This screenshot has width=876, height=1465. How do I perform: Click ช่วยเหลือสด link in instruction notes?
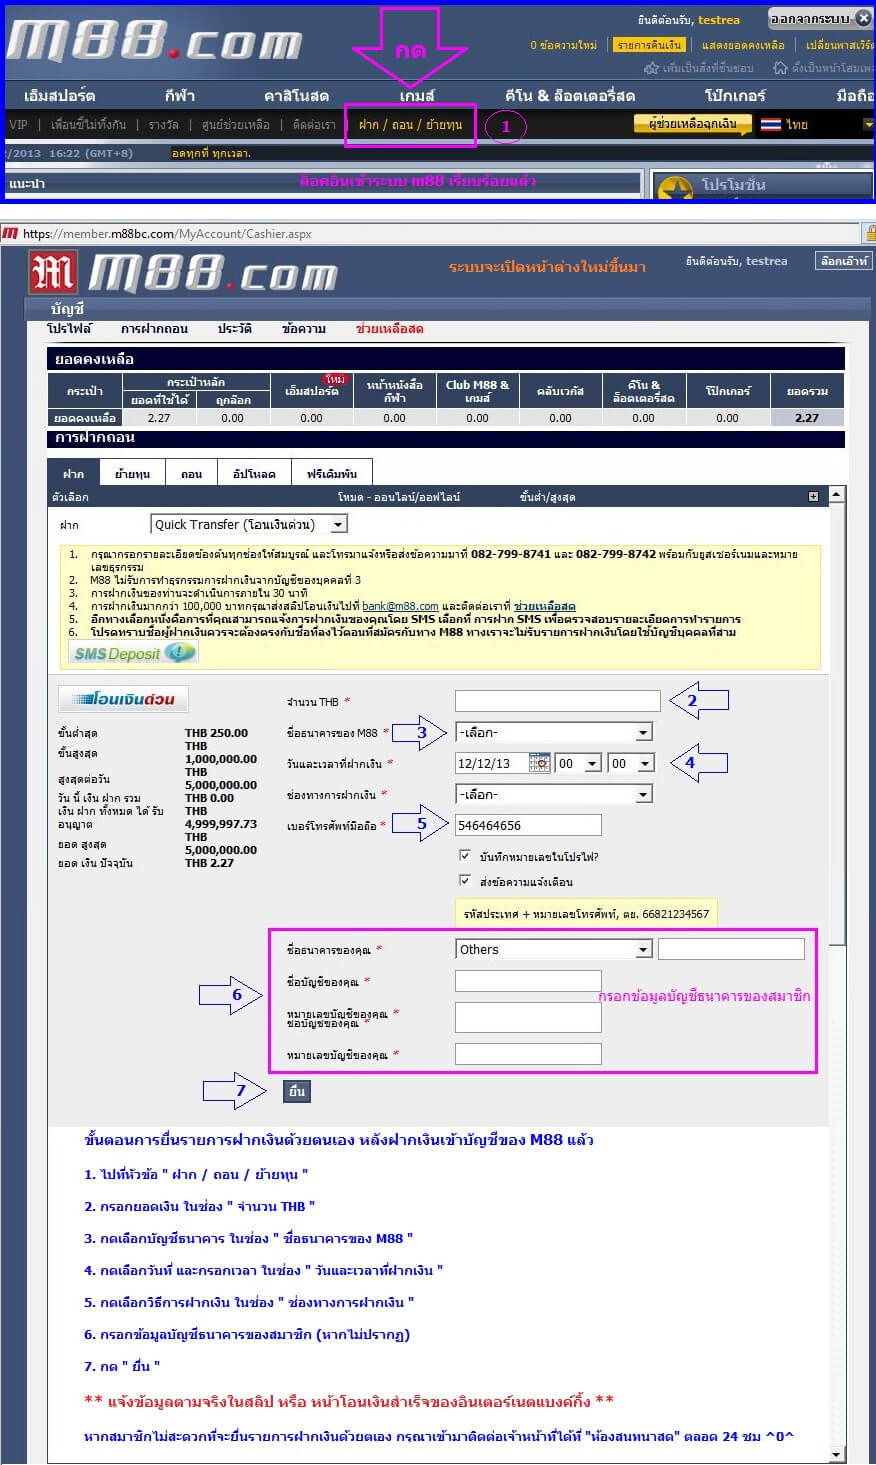coord(544,606)
